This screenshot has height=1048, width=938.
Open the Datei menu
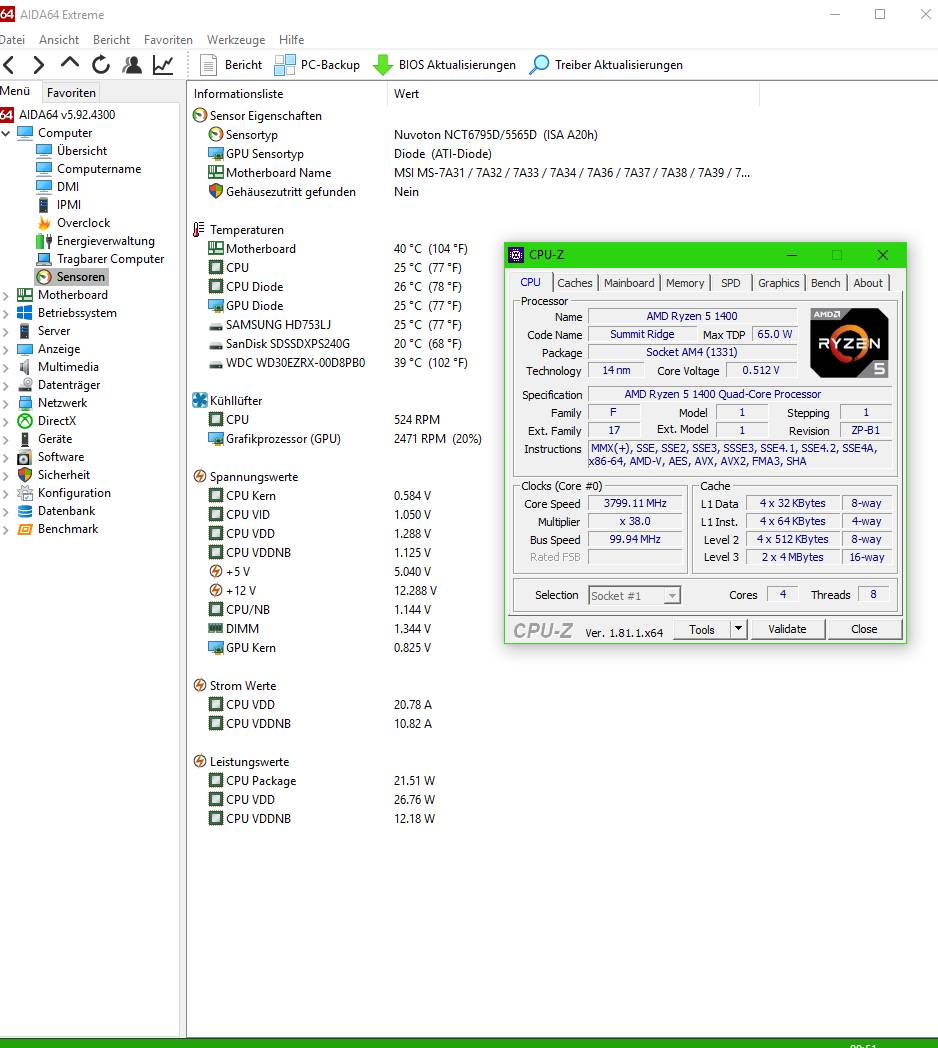[12, 40]
